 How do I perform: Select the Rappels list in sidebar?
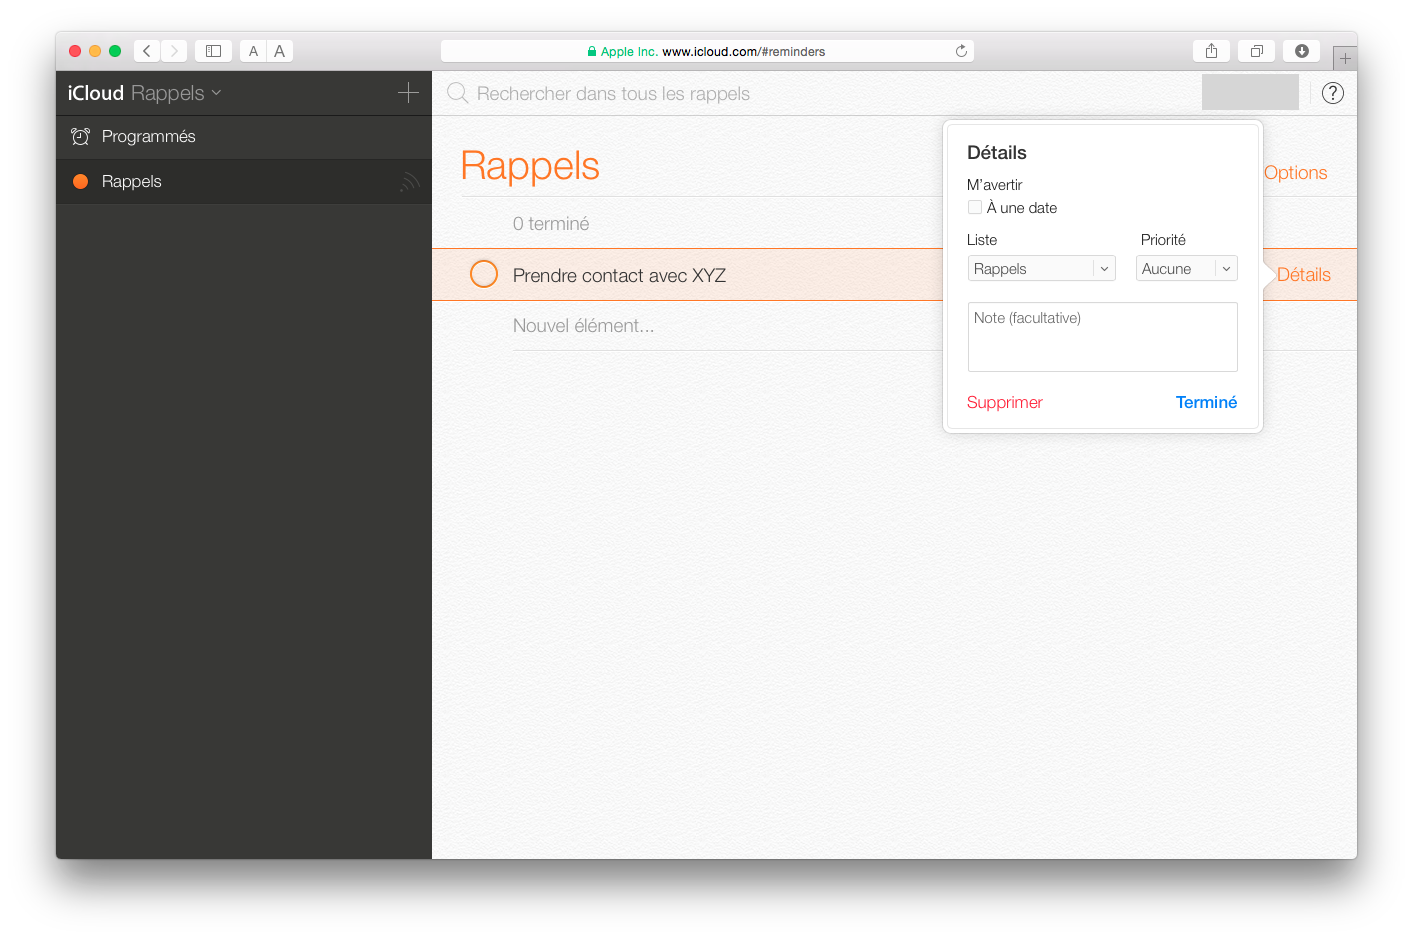pos(132,181)
